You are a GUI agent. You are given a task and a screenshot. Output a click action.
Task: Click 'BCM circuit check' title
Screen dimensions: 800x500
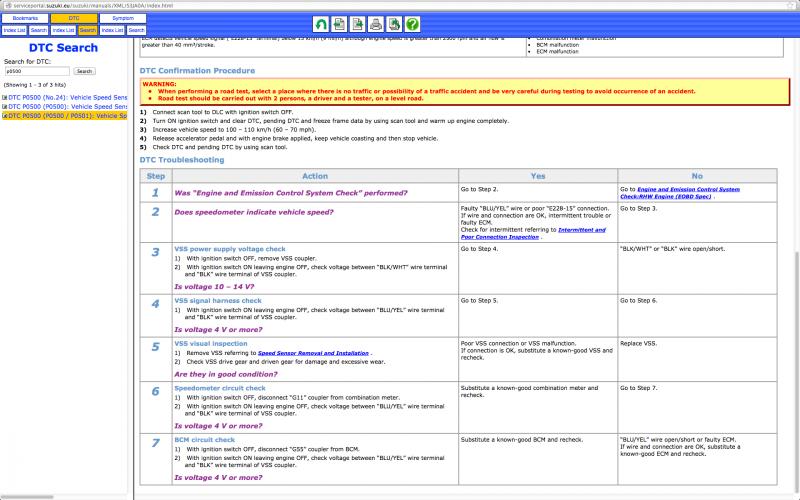pyautogui.click(x=205, y=439)
